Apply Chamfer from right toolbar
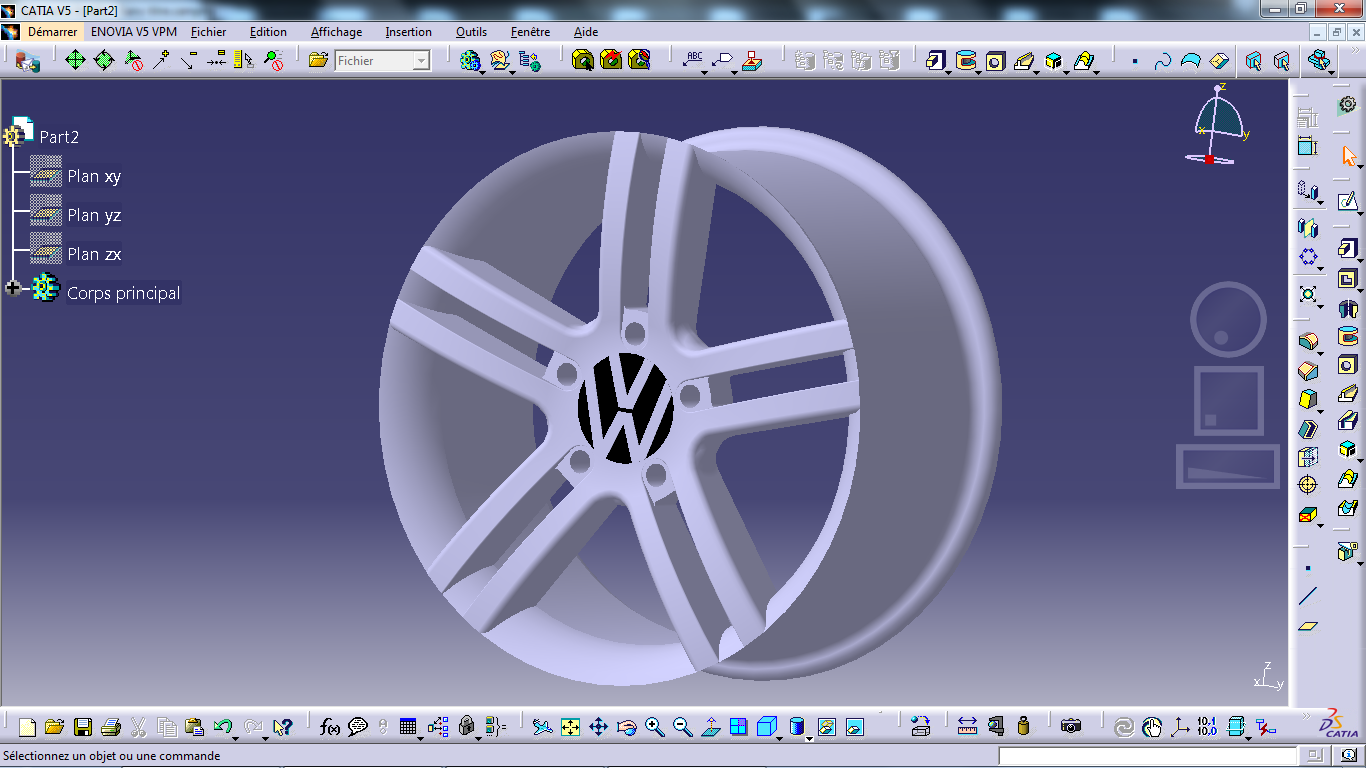 [1307, 371]
